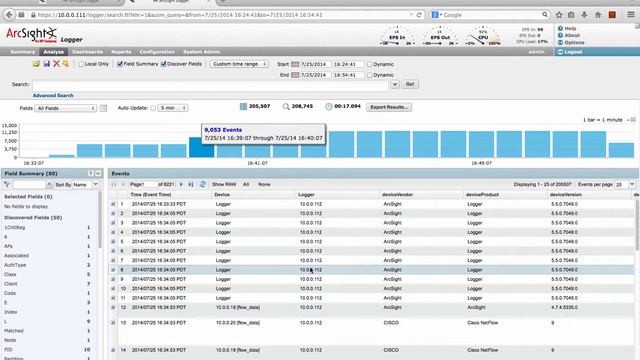Screen dimensions: 640x360
Task: Expand event row 13 details
Action: click(113, 322)
